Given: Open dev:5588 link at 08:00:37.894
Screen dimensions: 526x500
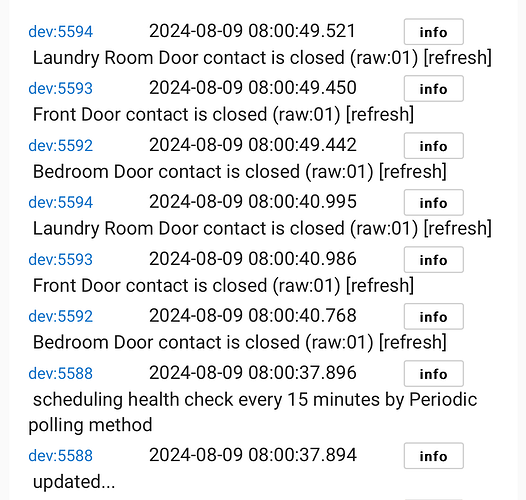Looking at the screenshot, I should [60, 456].
